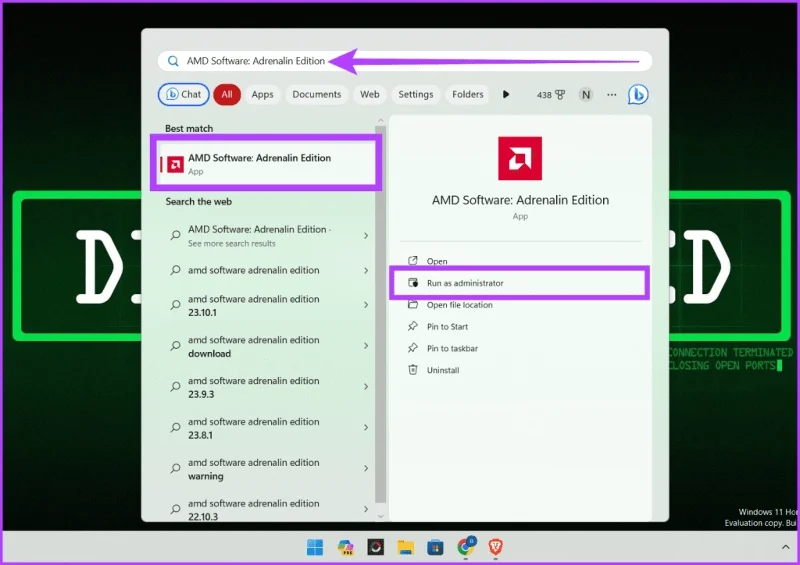Open Chrome browser from the taskbar
Viewport: 800px width, 565px height.
coord(465,547)
